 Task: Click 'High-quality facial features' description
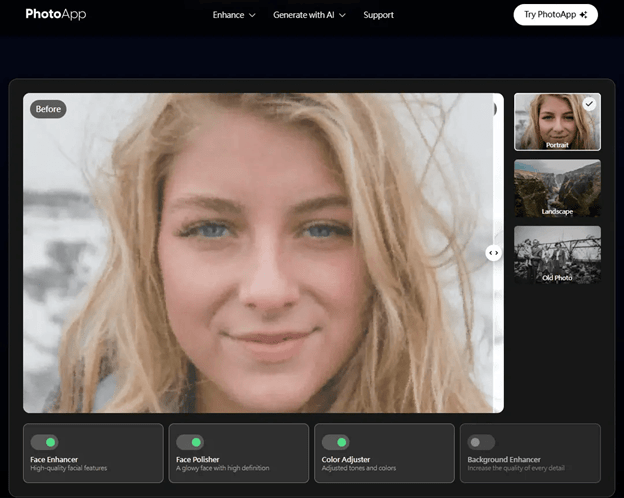[69, 468]
